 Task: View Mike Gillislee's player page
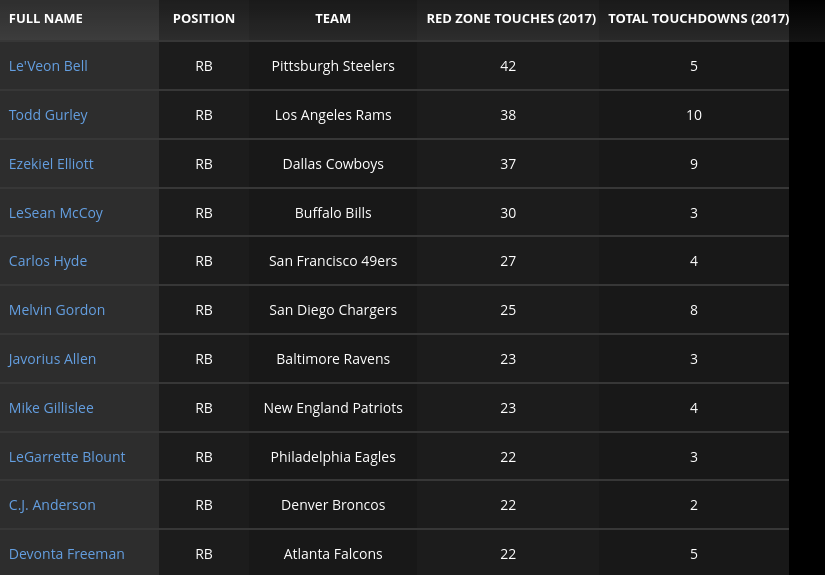click(x=52, y=408)
